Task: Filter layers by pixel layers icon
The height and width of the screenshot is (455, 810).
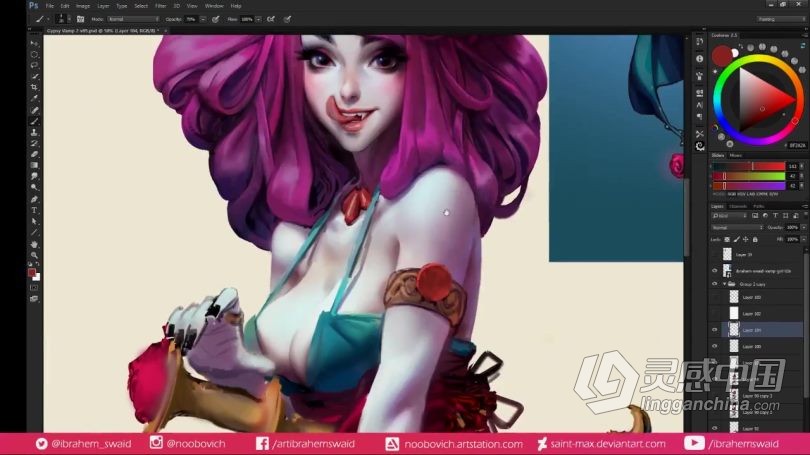Action: coord(755,215)
